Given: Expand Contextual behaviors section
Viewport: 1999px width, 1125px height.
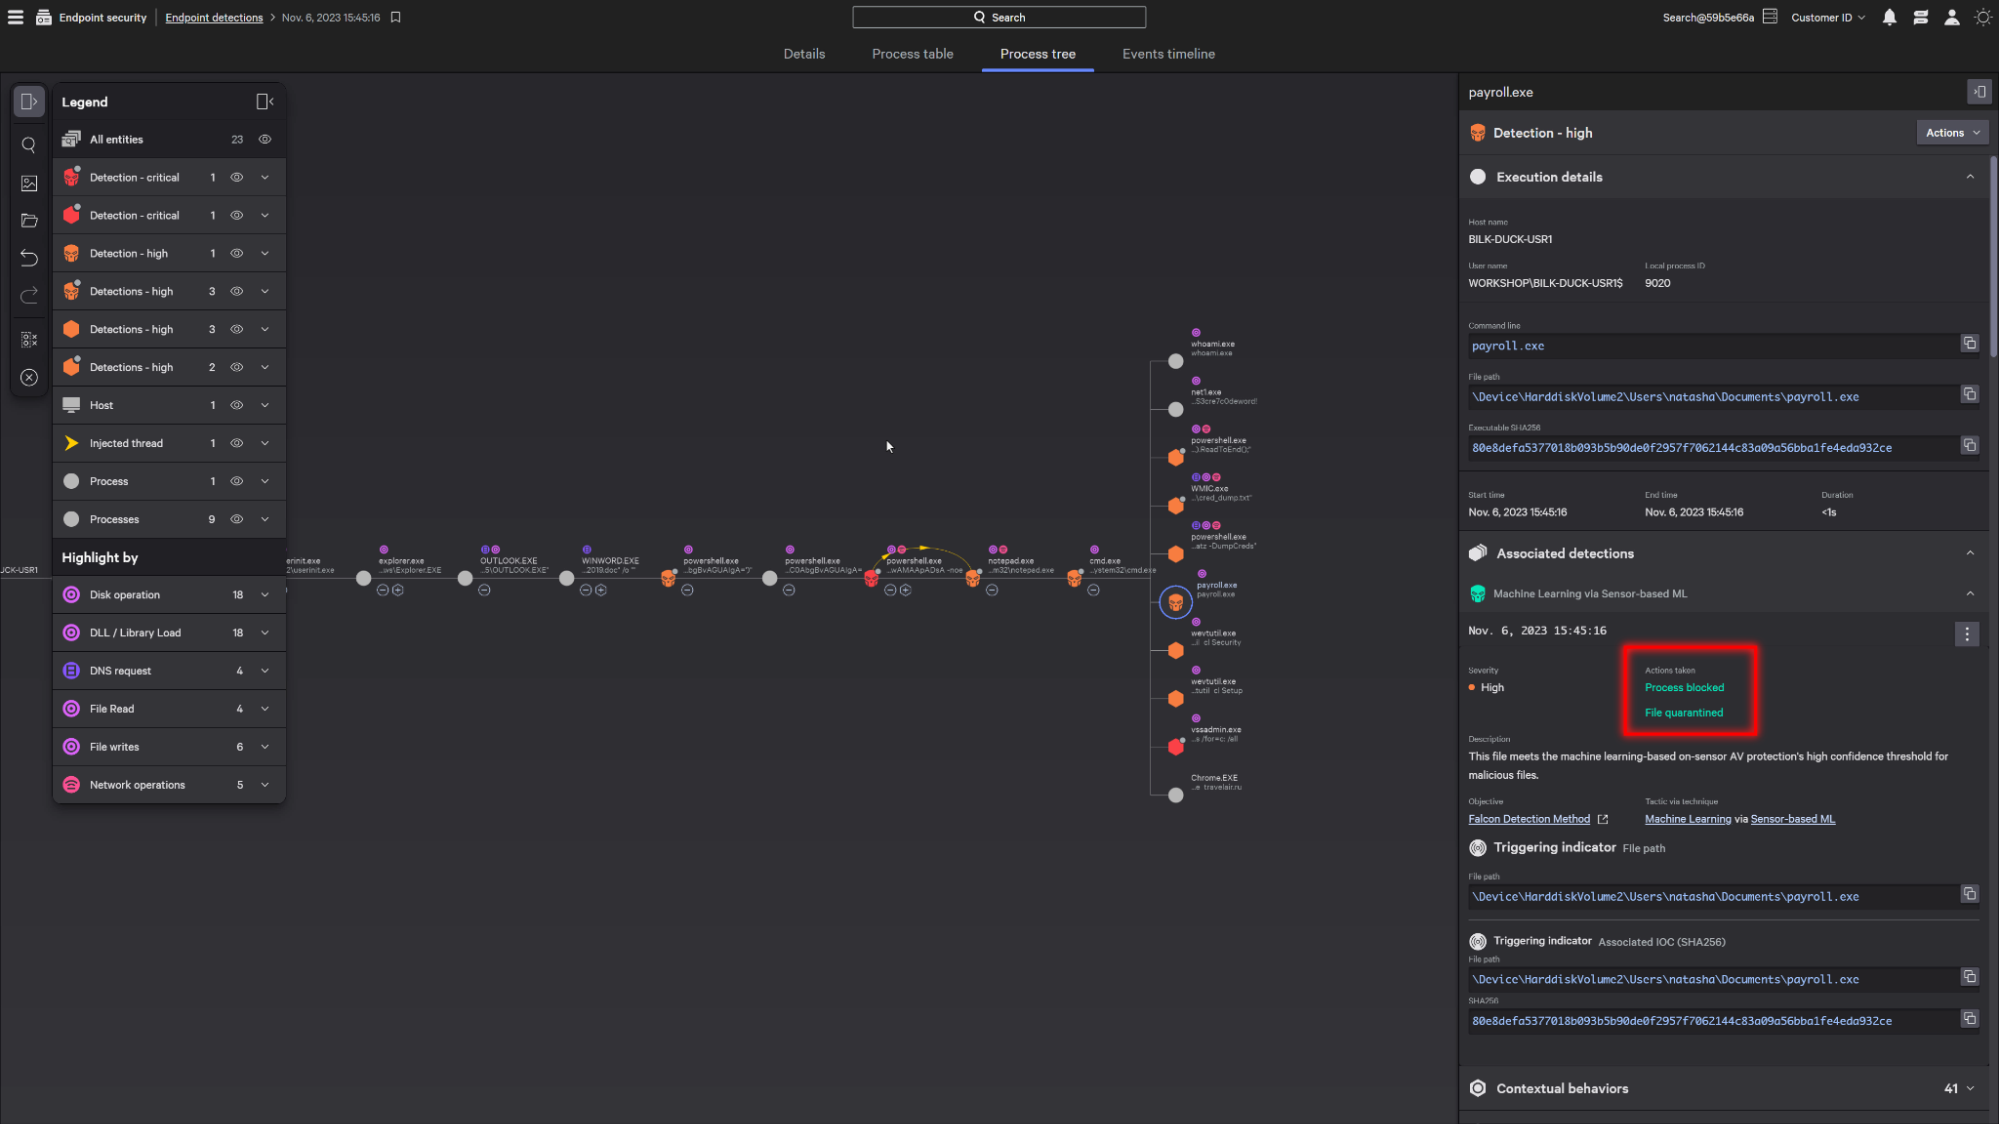Looking at the screenshot, I should [1969, 1089].
